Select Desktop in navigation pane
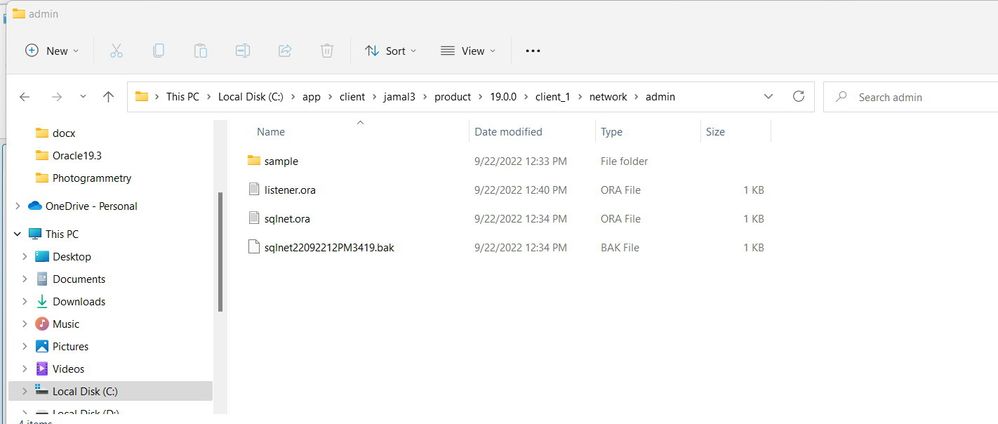 click(x=71, y=257)
